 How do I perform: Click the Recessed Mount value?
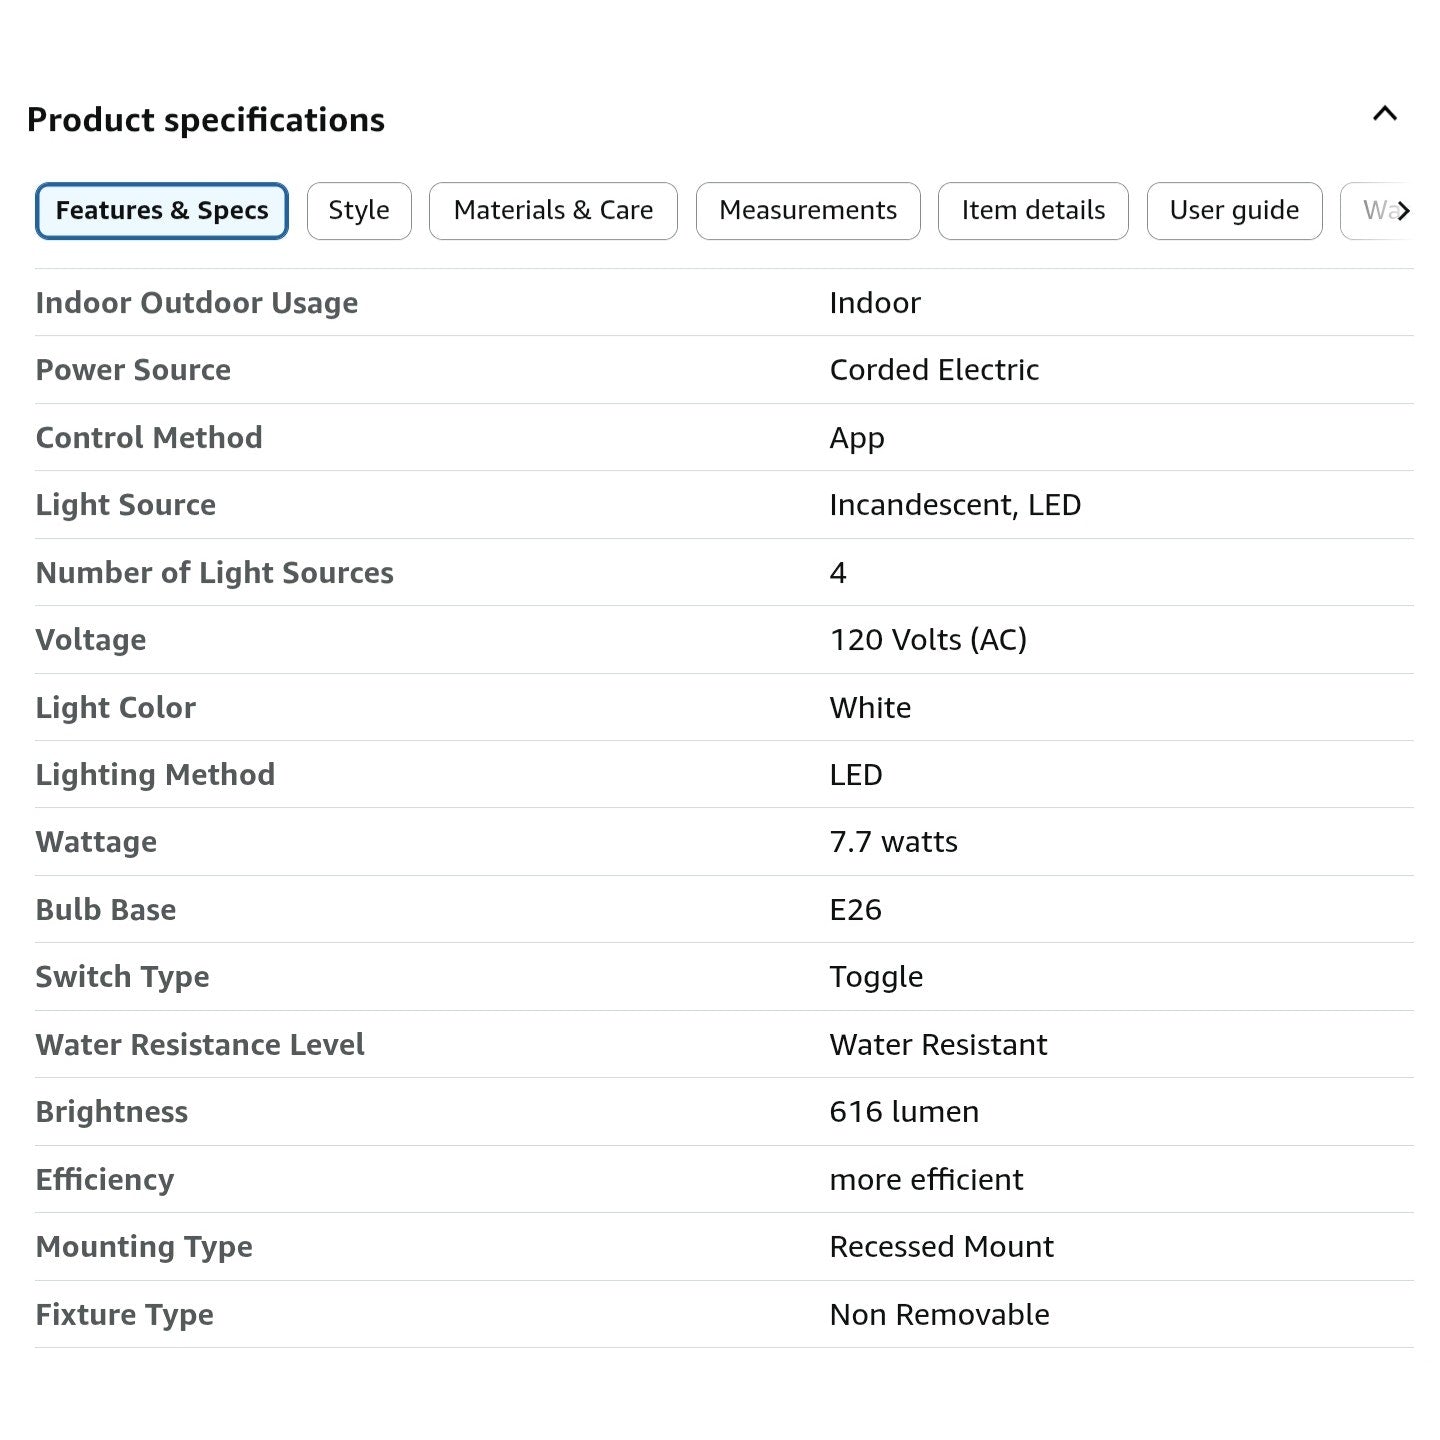tap(941, 1247)
